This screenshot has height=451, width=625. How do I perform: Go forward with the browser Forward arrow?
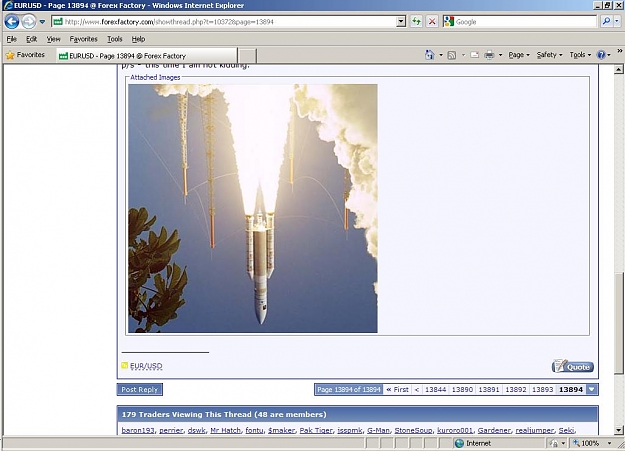[x=28, y=22]
